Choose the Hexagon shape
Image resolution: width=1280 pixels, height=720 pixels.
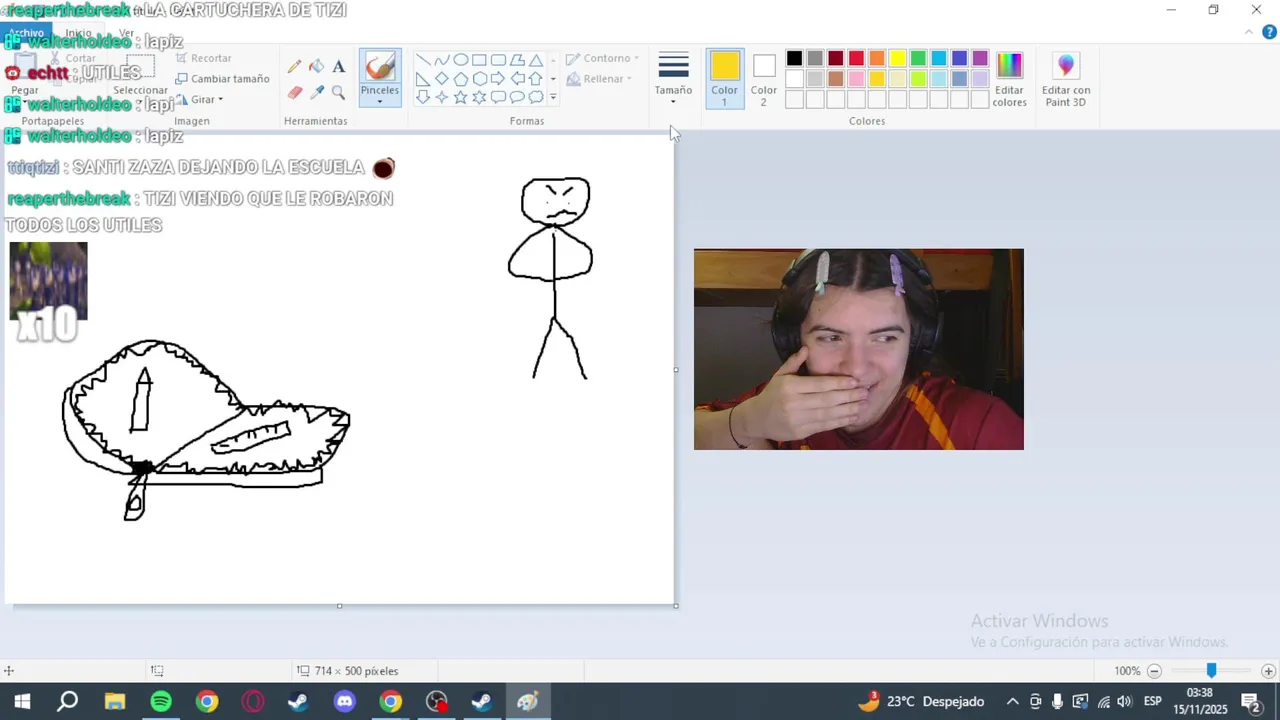(x=479, y=79)
